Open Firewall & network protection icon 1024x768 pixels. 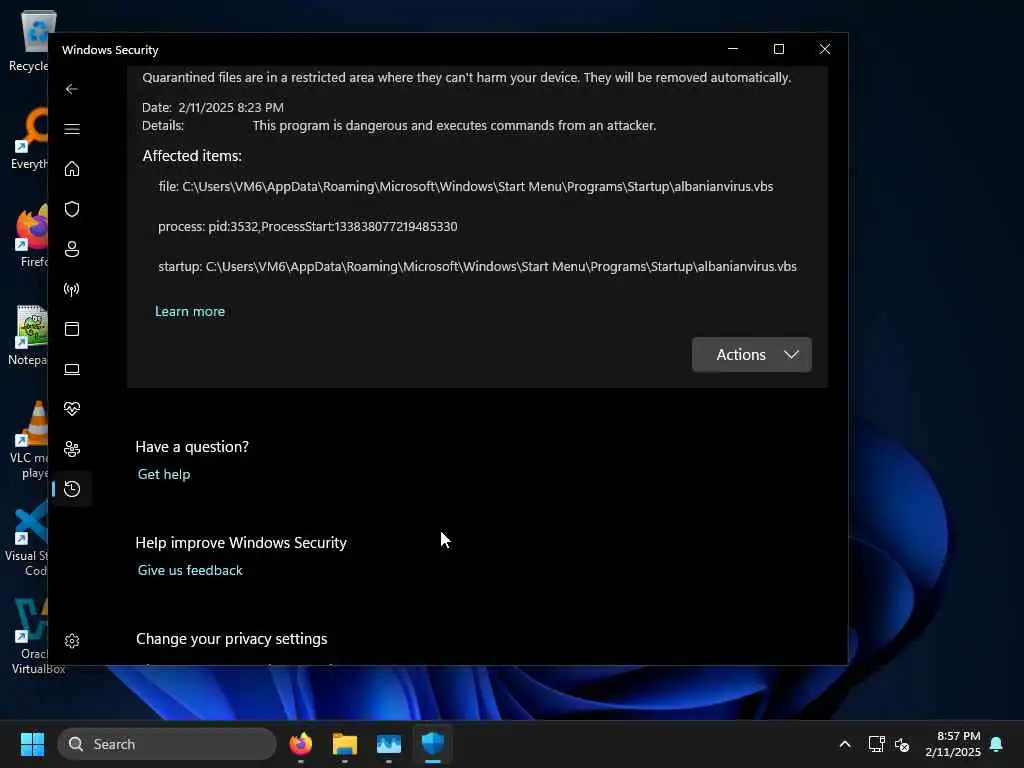click(72, 289)
